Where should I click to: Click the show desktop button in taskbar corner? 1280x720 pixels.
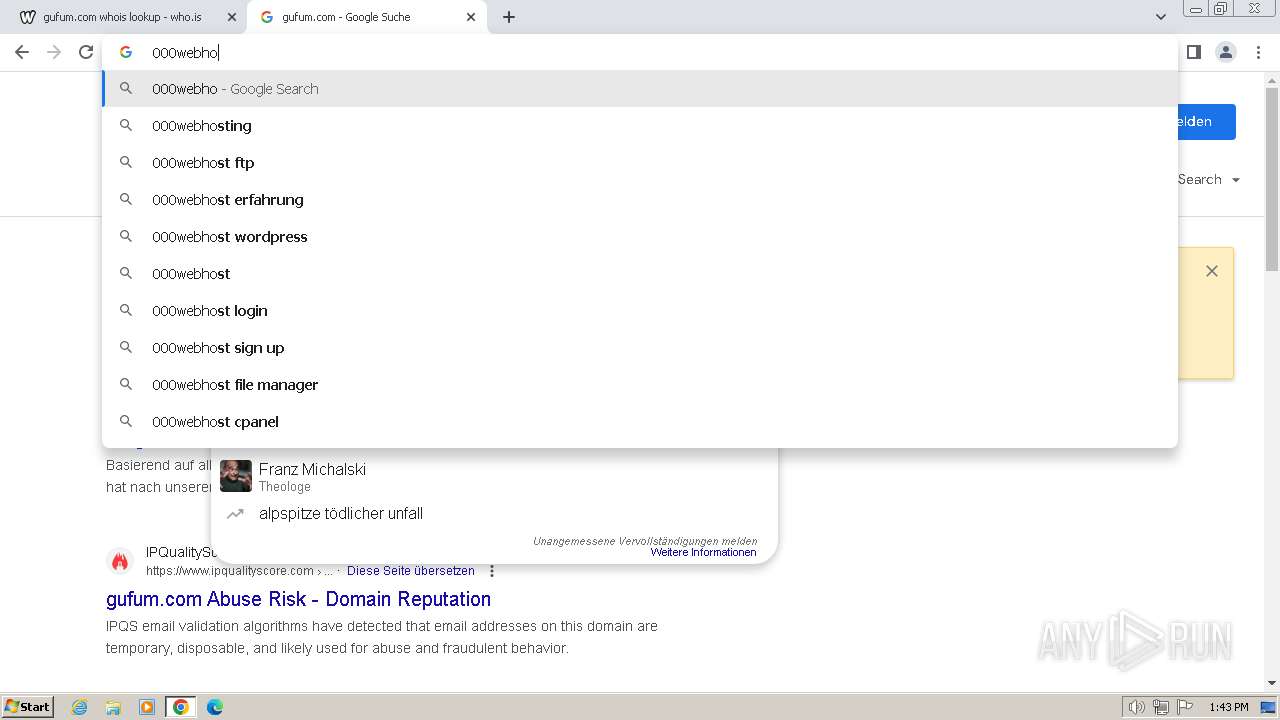(x=1268, y=707)
